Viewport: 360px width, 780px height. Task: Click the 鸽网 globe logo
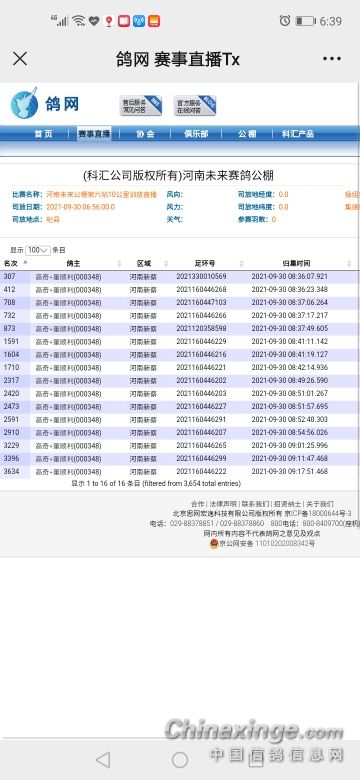(24, 103)
